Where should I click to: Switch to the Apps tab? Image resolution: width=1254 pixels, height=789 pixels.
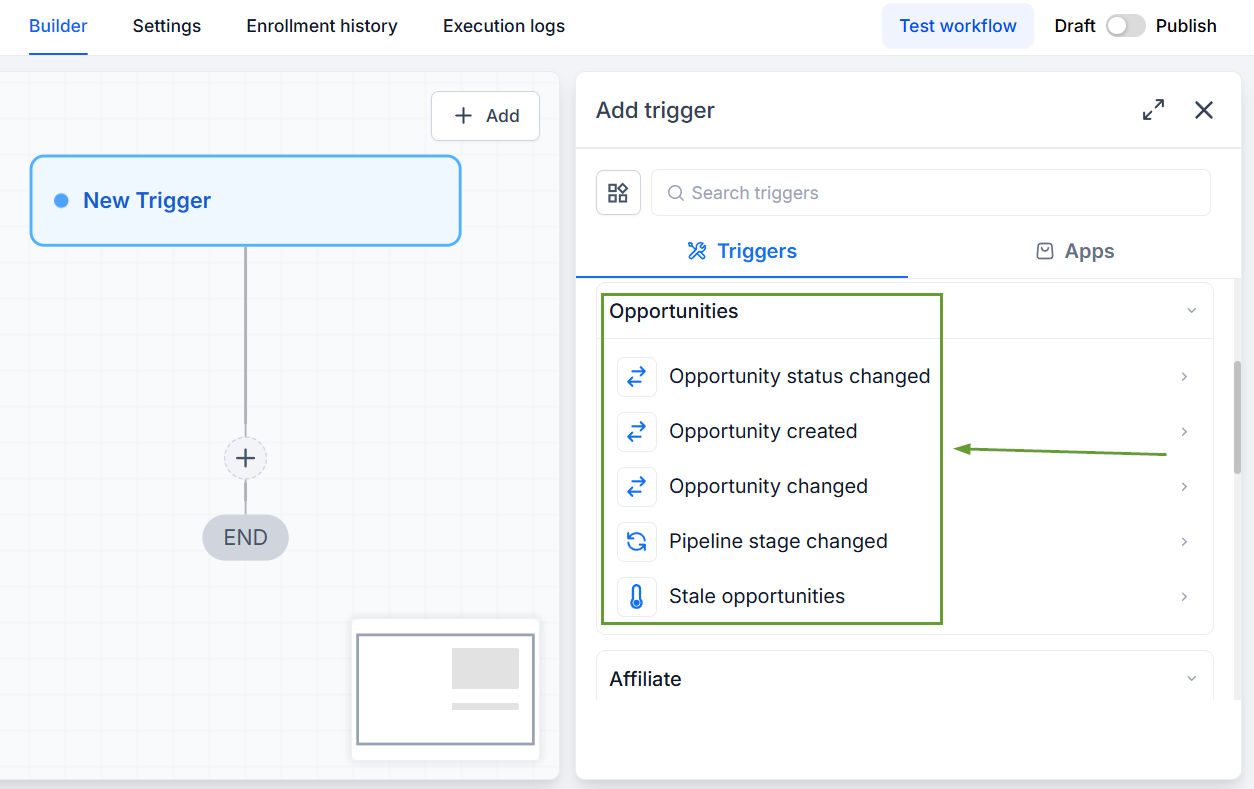pos(1075,251)
